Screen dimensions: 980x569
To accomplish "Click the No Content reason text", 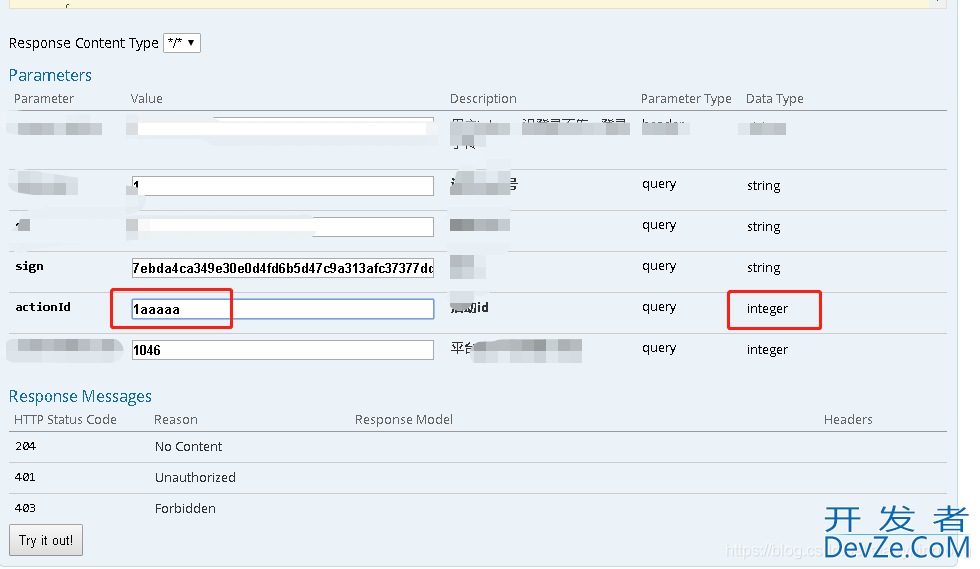I will point(188,446).
